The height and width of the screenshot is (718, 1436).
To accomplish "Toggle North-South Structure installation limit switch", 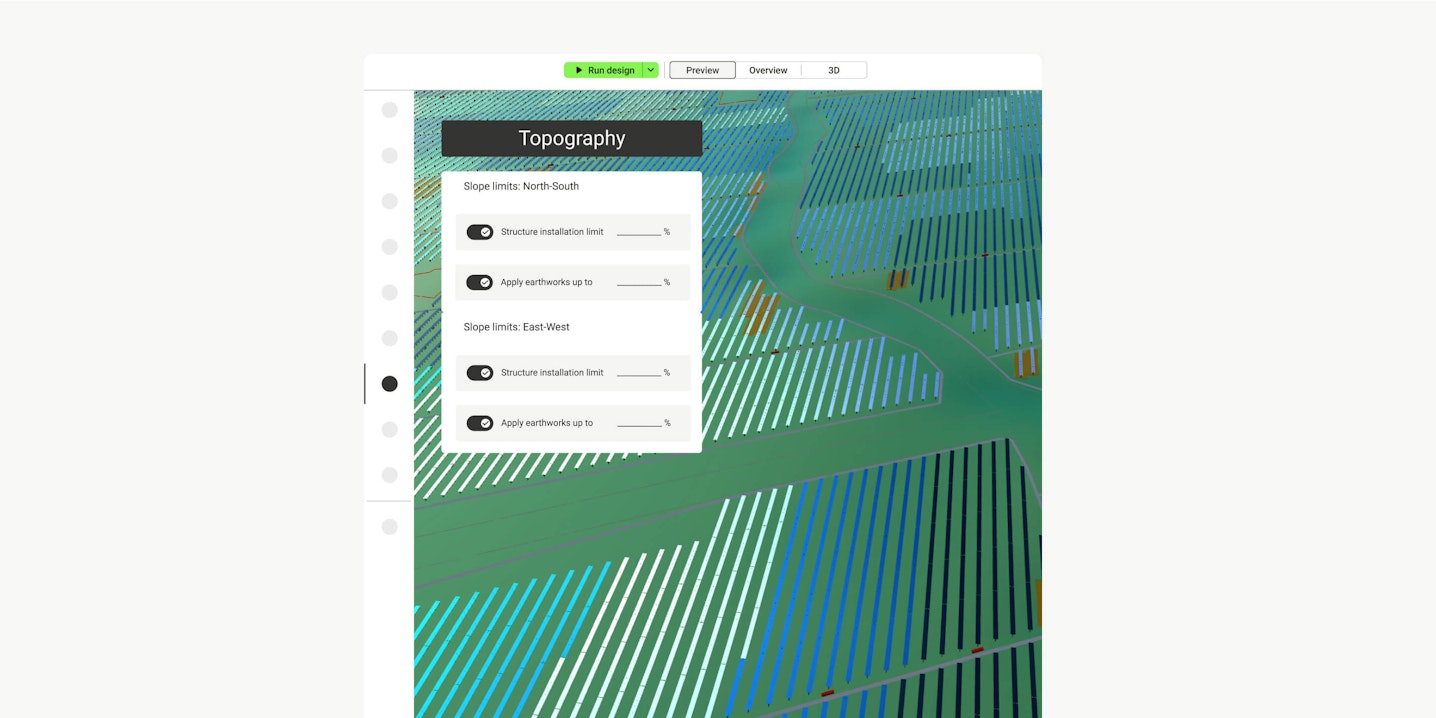I will point(480,232).
